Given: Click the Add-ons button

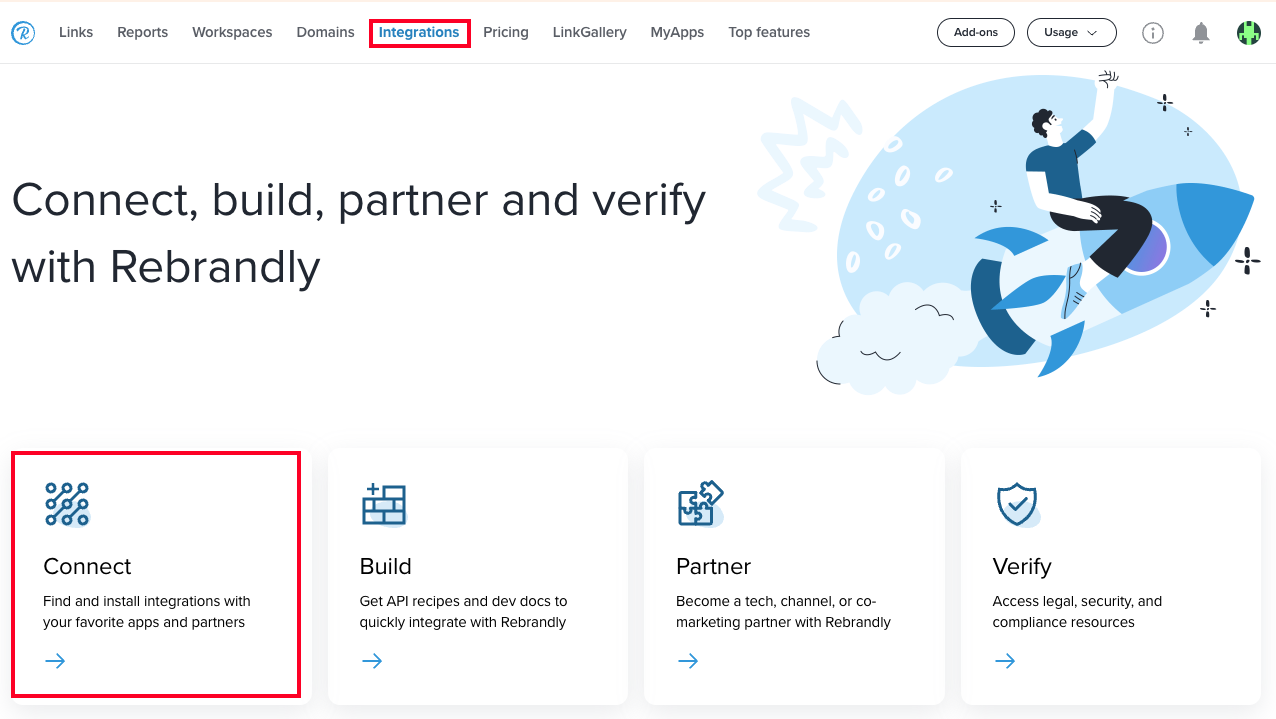Looking at the screenshot, I should tap(976, 33).
